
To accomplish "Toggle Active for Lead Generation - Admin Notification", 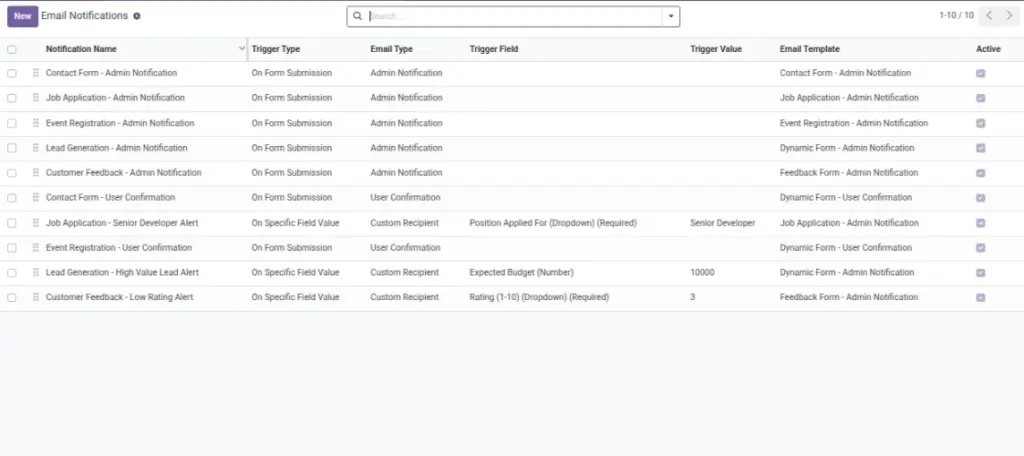I will [x=980, y=148].
